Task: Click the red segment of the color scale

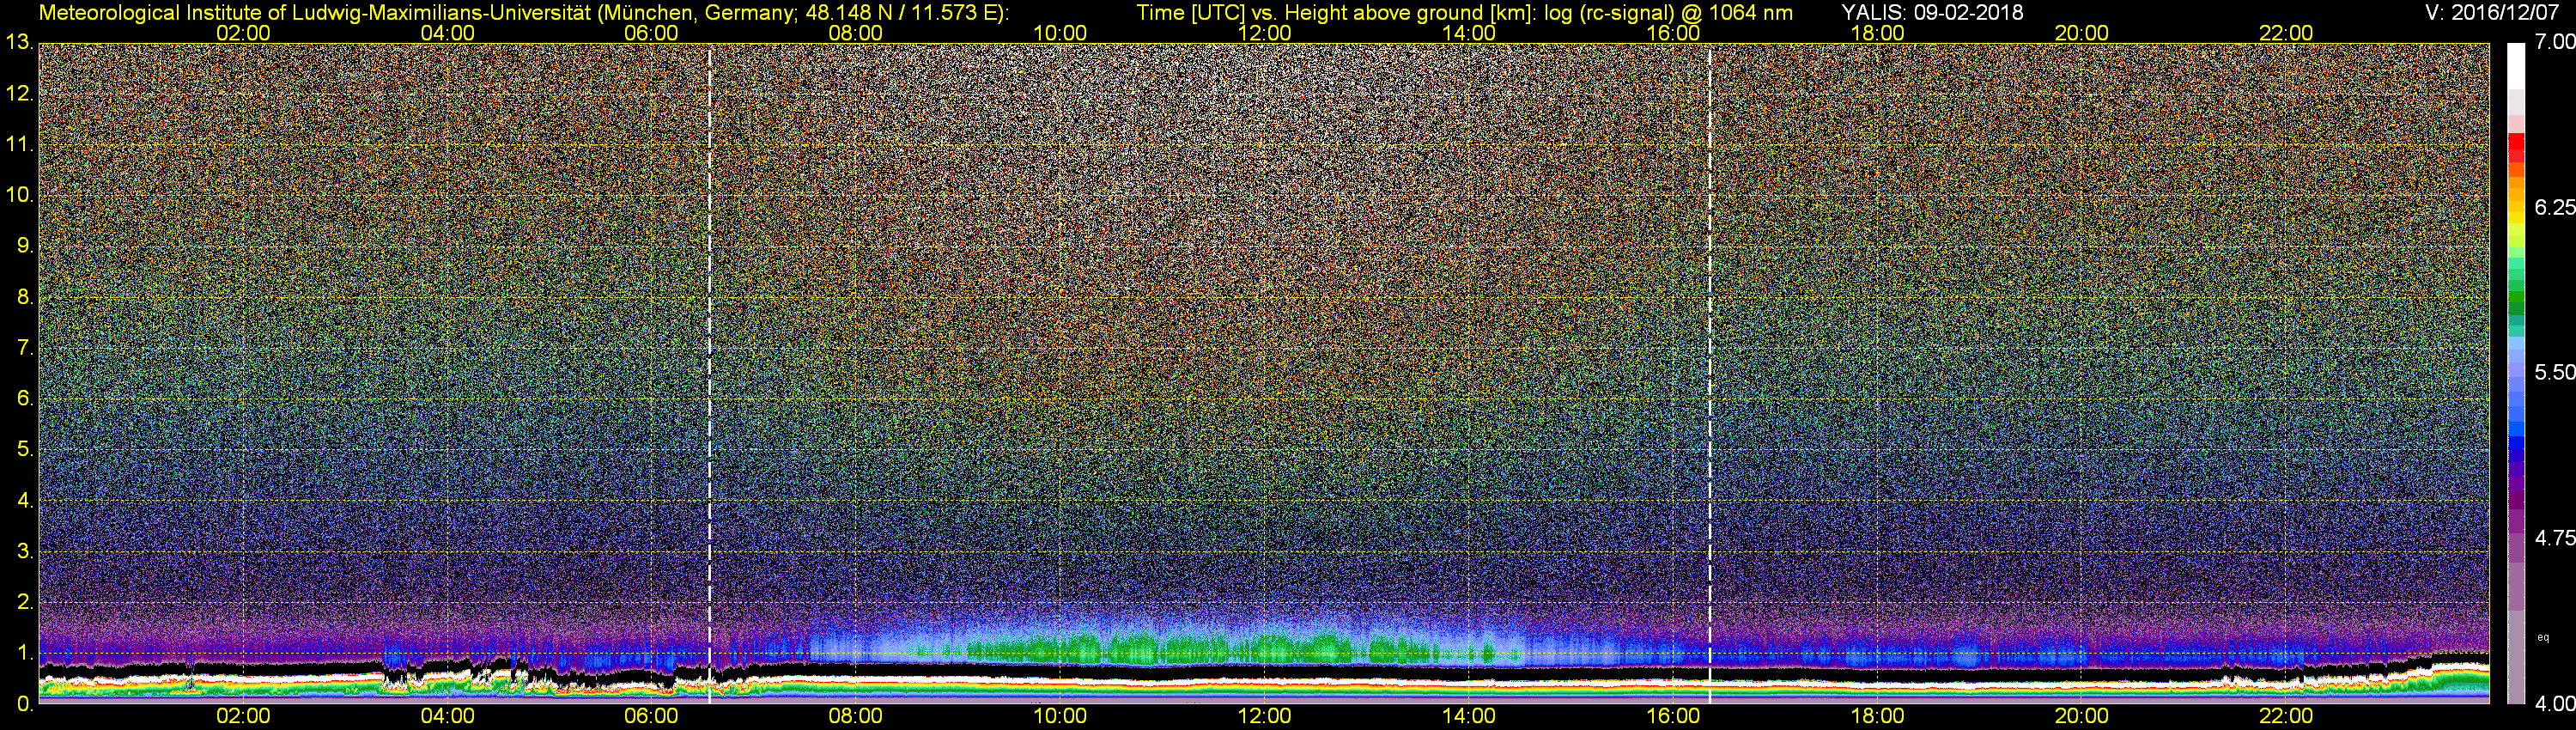Action: (2515, 147)
